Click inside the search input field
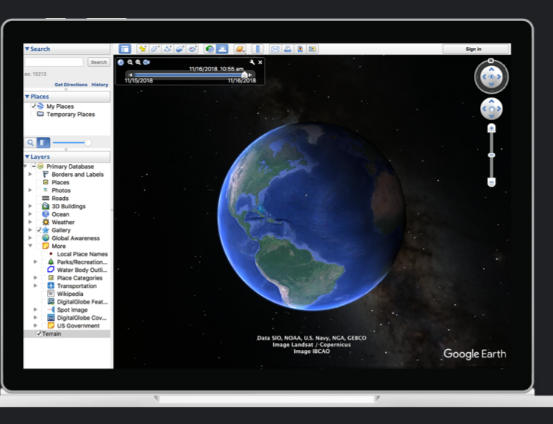Screen dimensions: 553x424 (54, 62)
